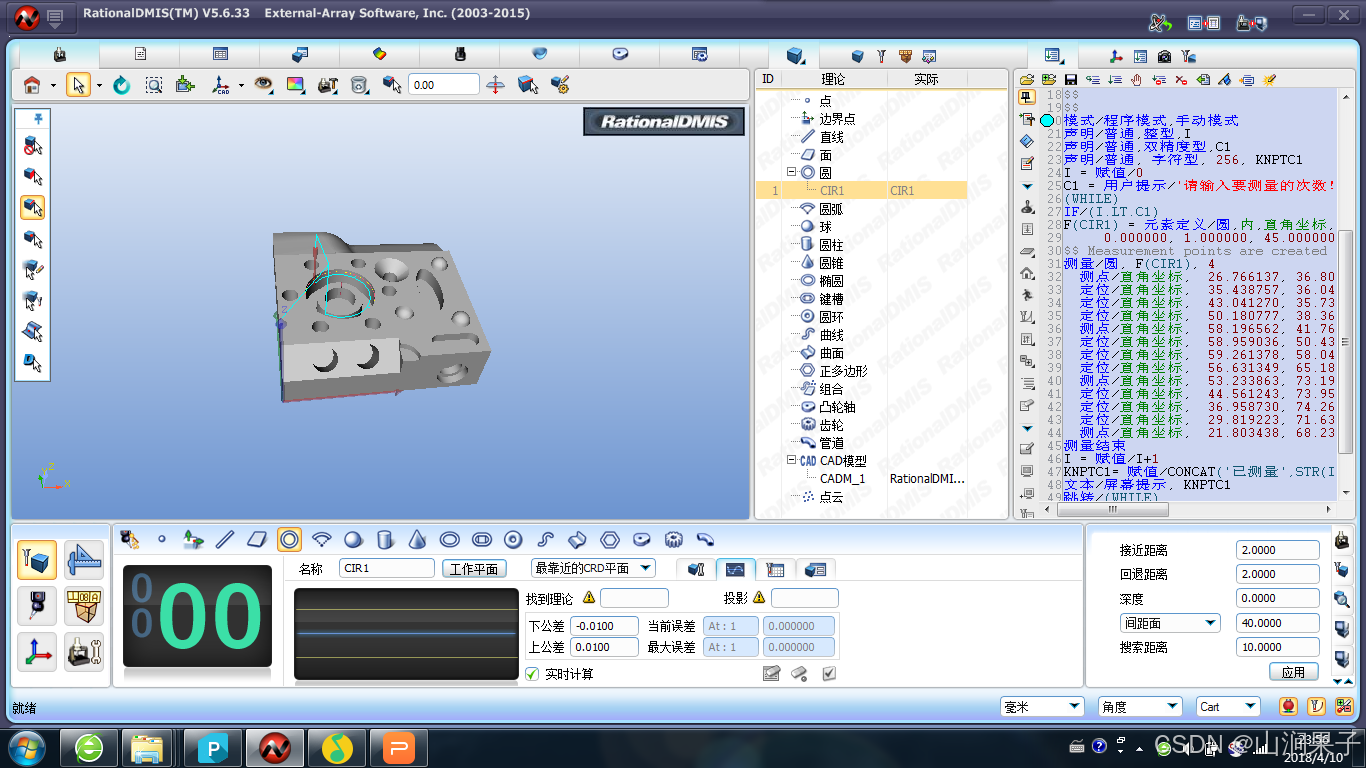Click the 名称 CIR1 name field
This screenshot has height=768, width=1366.
(x=386, y=568)
